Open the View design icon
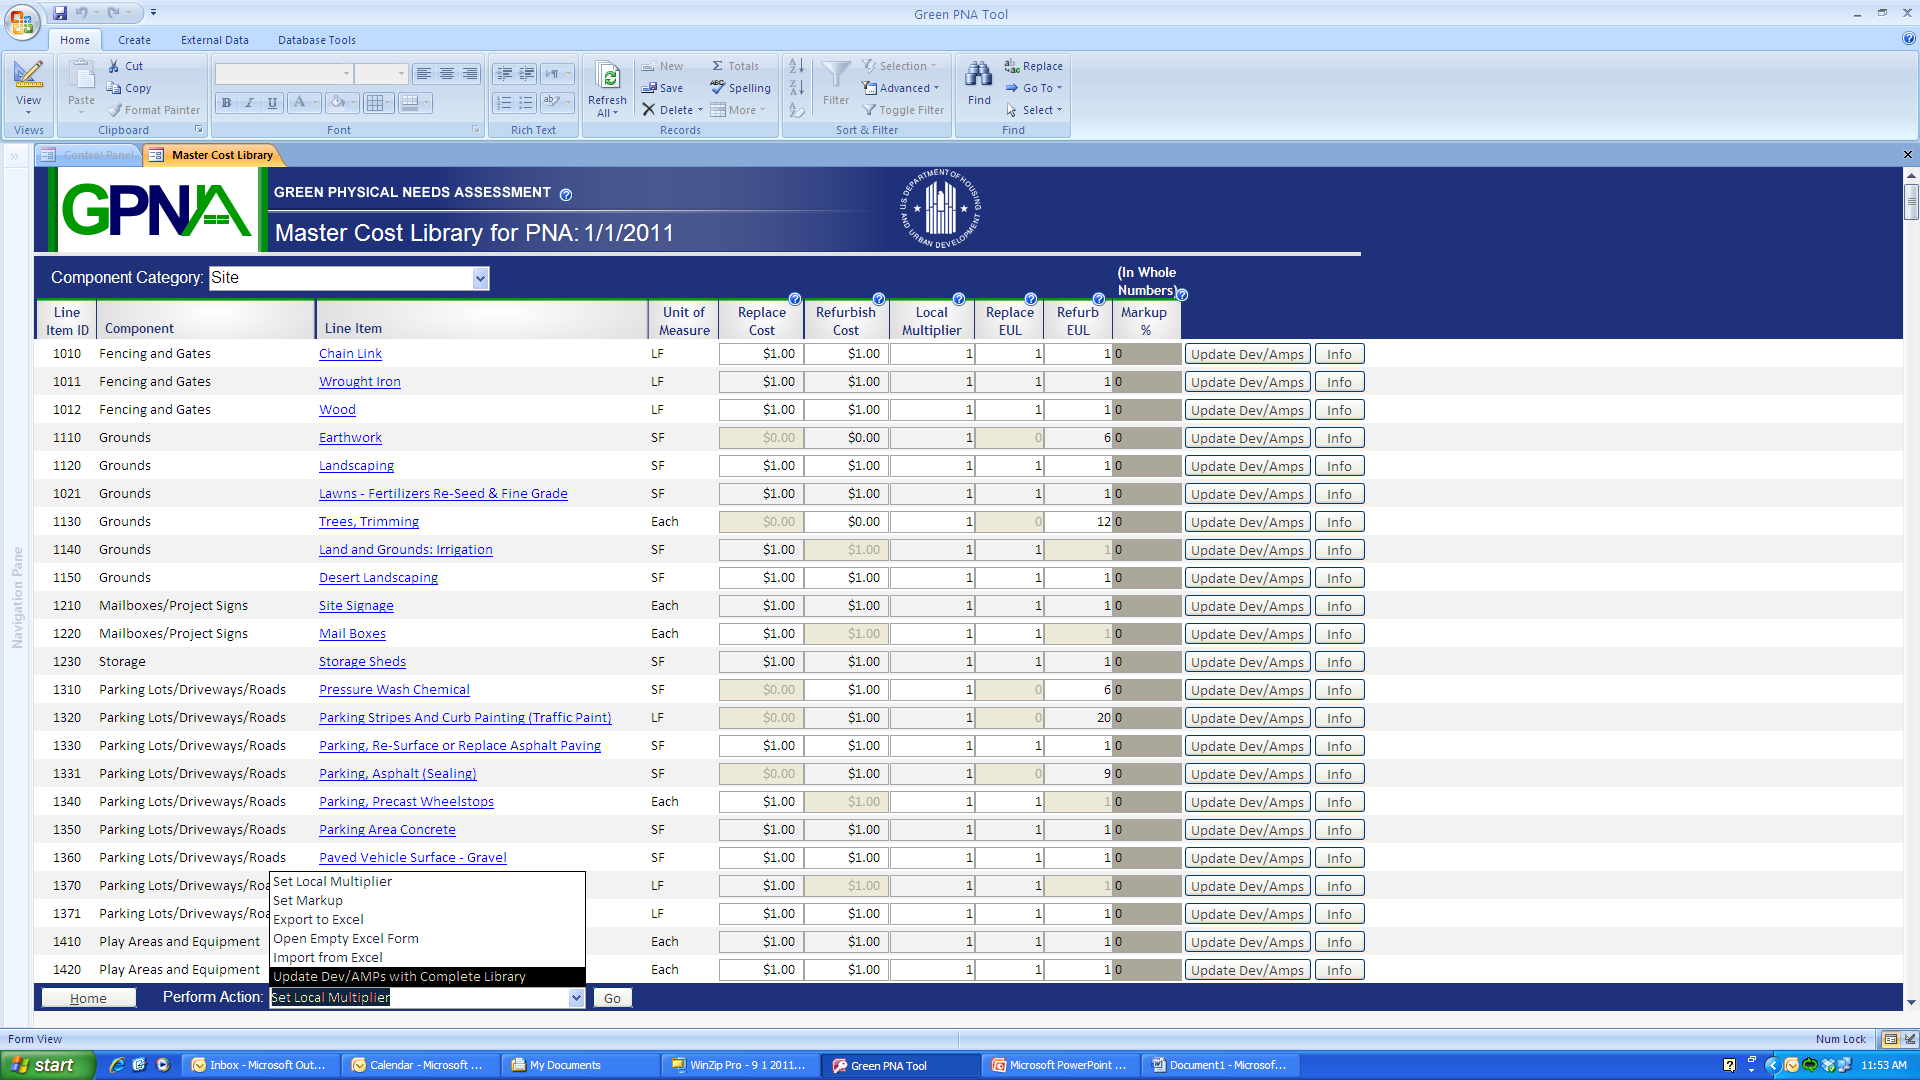 (x=28, y=75)
